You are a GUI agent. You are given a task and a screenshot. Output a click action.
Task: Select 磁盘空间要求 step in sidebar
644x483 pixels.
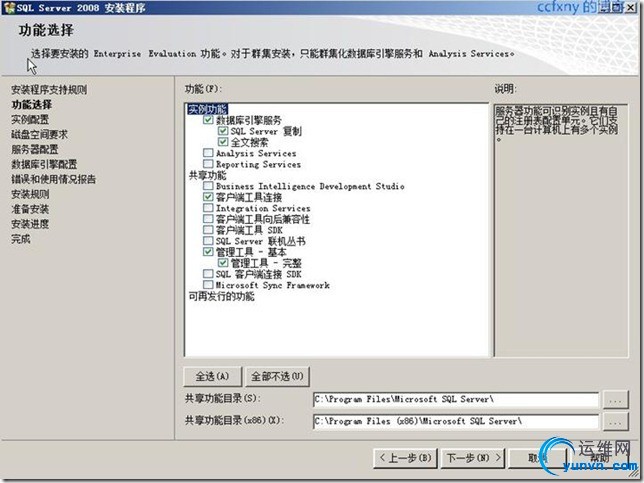click(39, 134)
